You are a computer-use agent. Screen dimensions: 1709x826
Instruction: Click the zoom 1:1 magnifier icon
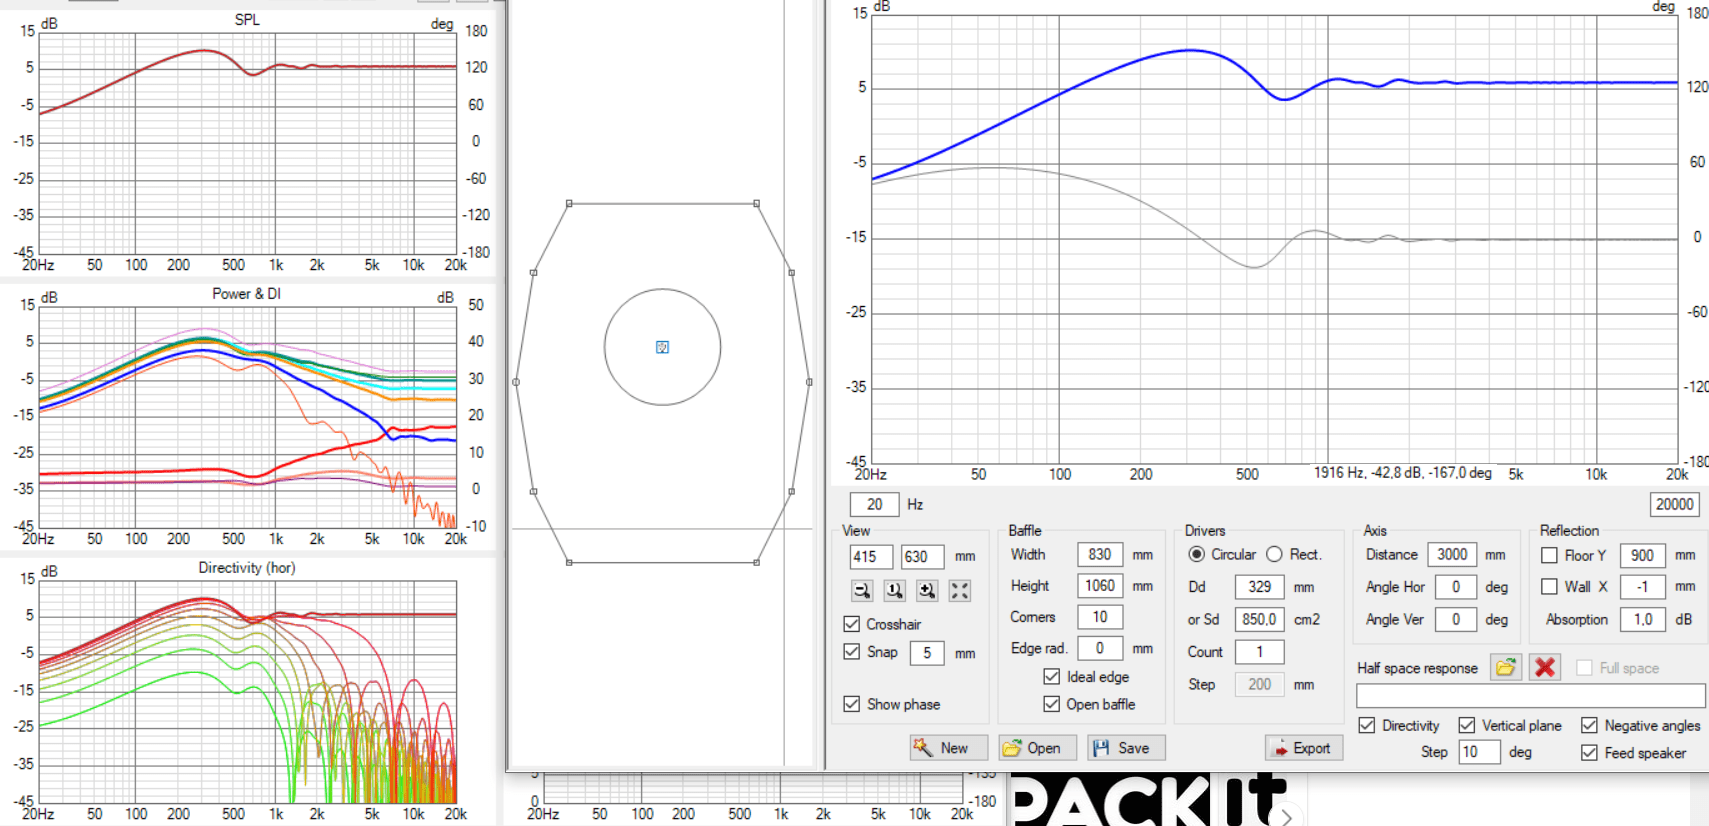point(895,591)
